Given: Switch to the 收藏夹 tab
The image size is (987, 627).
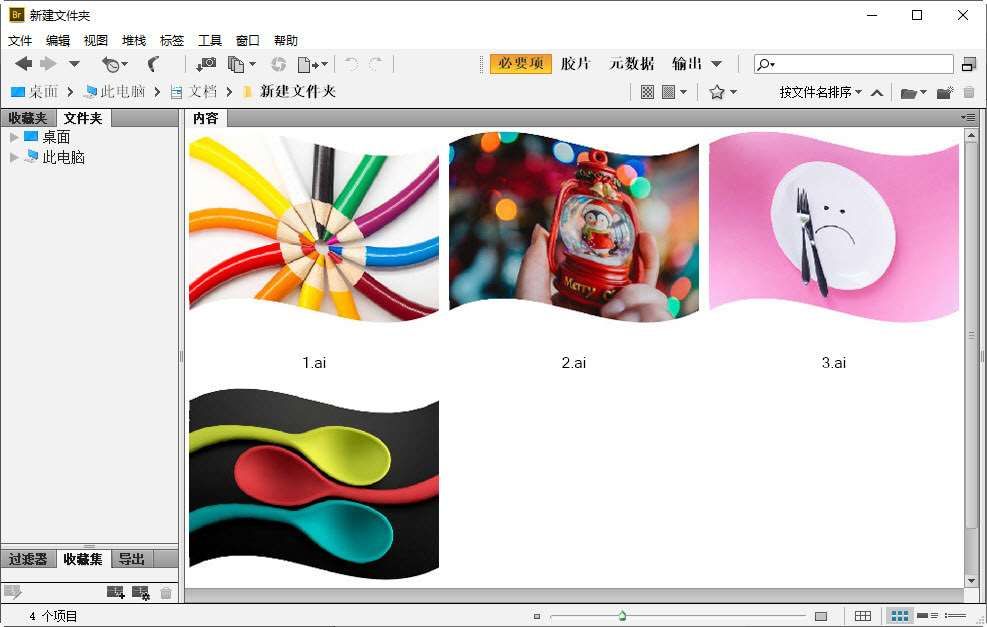Looking at the screenshot, I should (28, 118).
